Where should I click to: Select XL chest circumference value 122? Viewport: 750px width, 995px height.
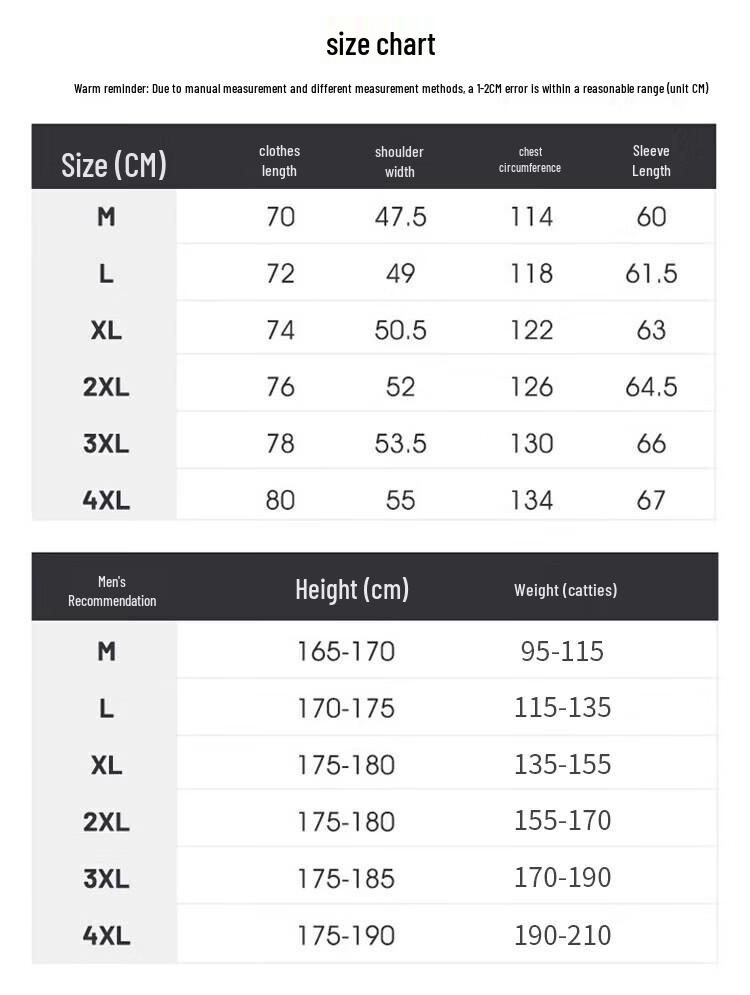(x=532, y=330)
